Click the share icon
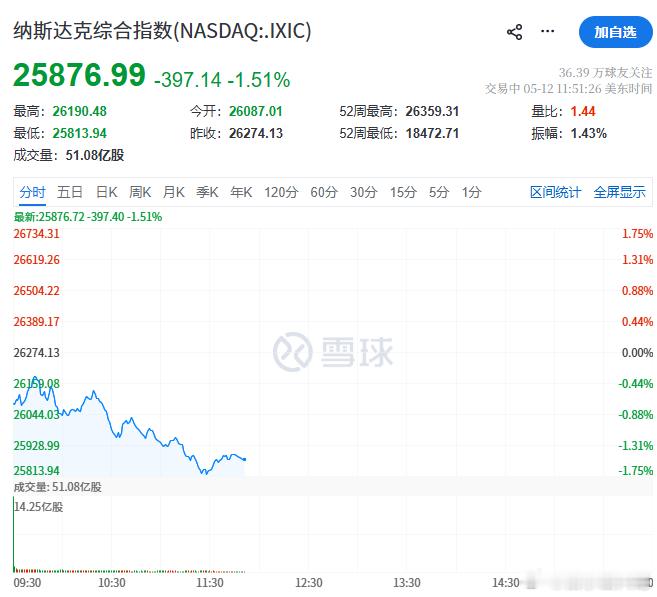This screenshot has width=657, height=597. click(x=515, y=32)
